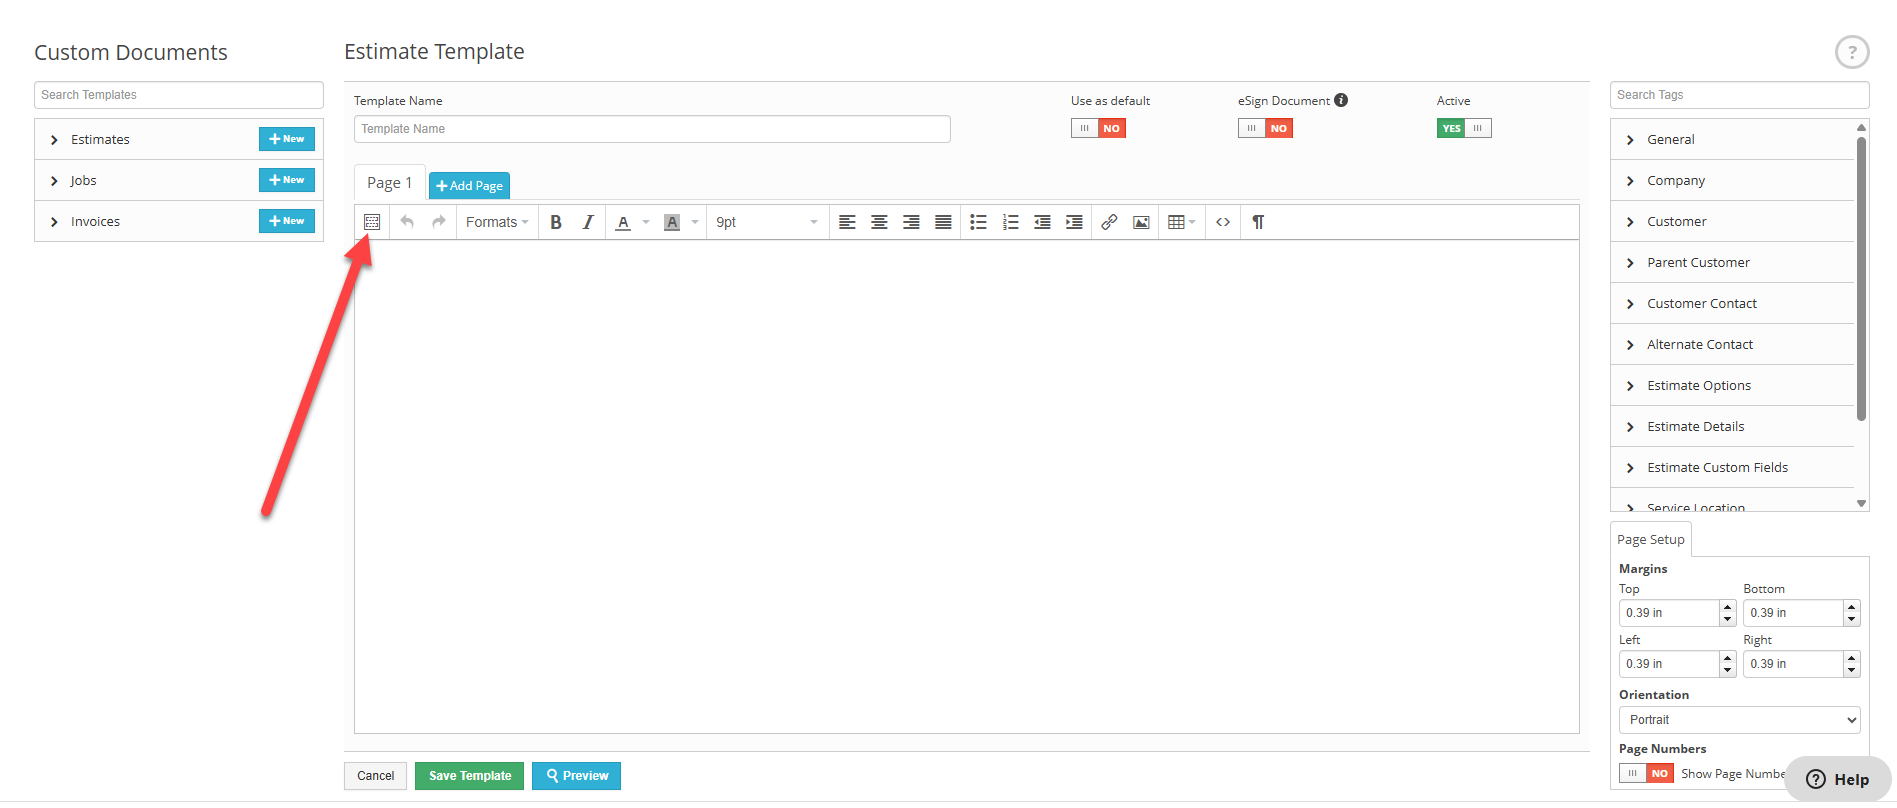Expand the Customer Contact tags section
This screenshot has height=808, width=1897.
click(1732, 303)
